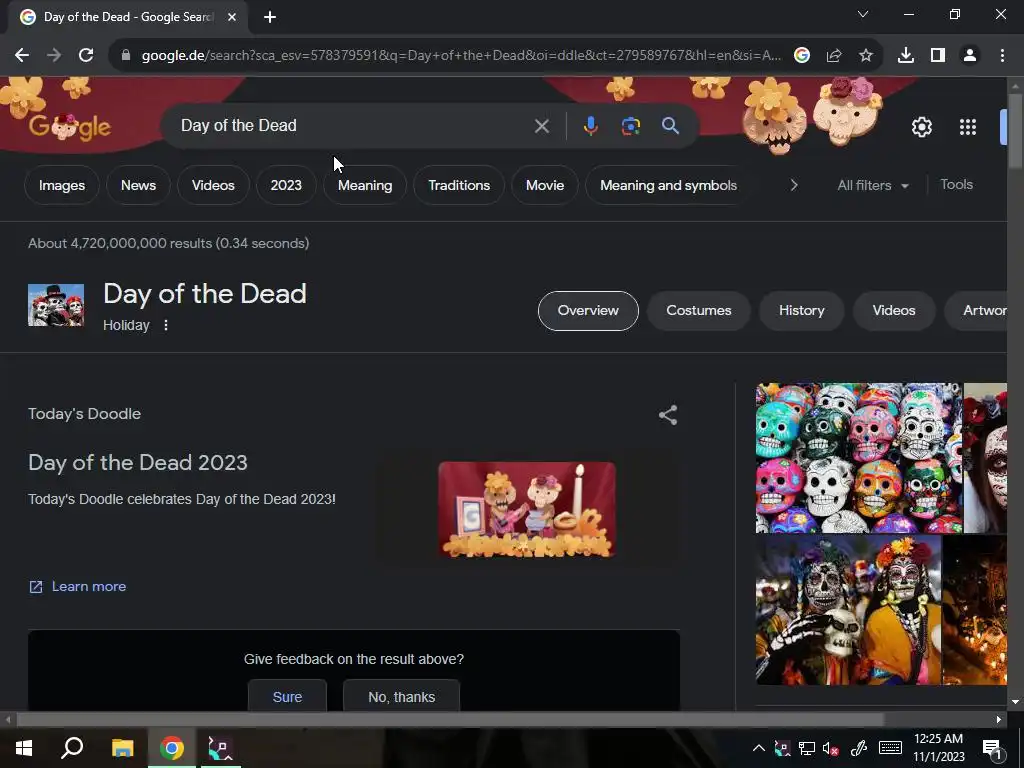Open the tab search chevron
The height and width of the screenshot is (768, 1024).
(863, 14)
